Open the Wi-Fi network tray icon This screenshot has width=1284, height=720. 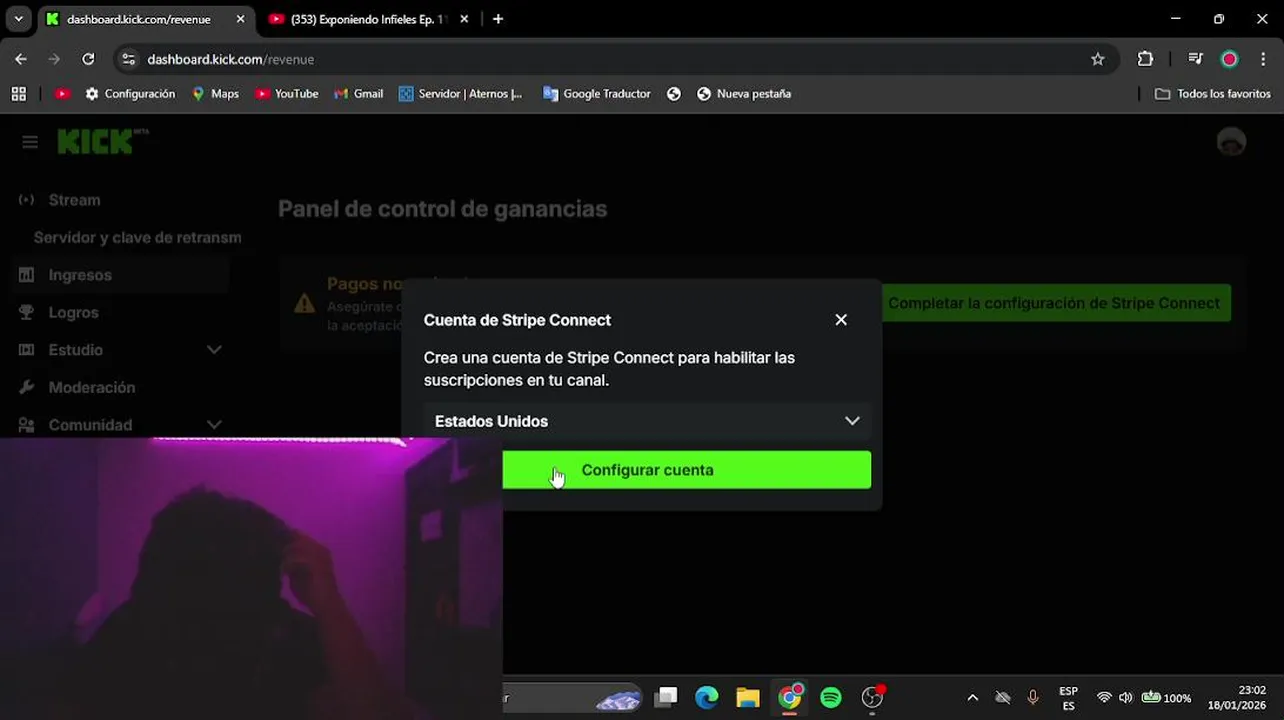tap(1104, 698)
